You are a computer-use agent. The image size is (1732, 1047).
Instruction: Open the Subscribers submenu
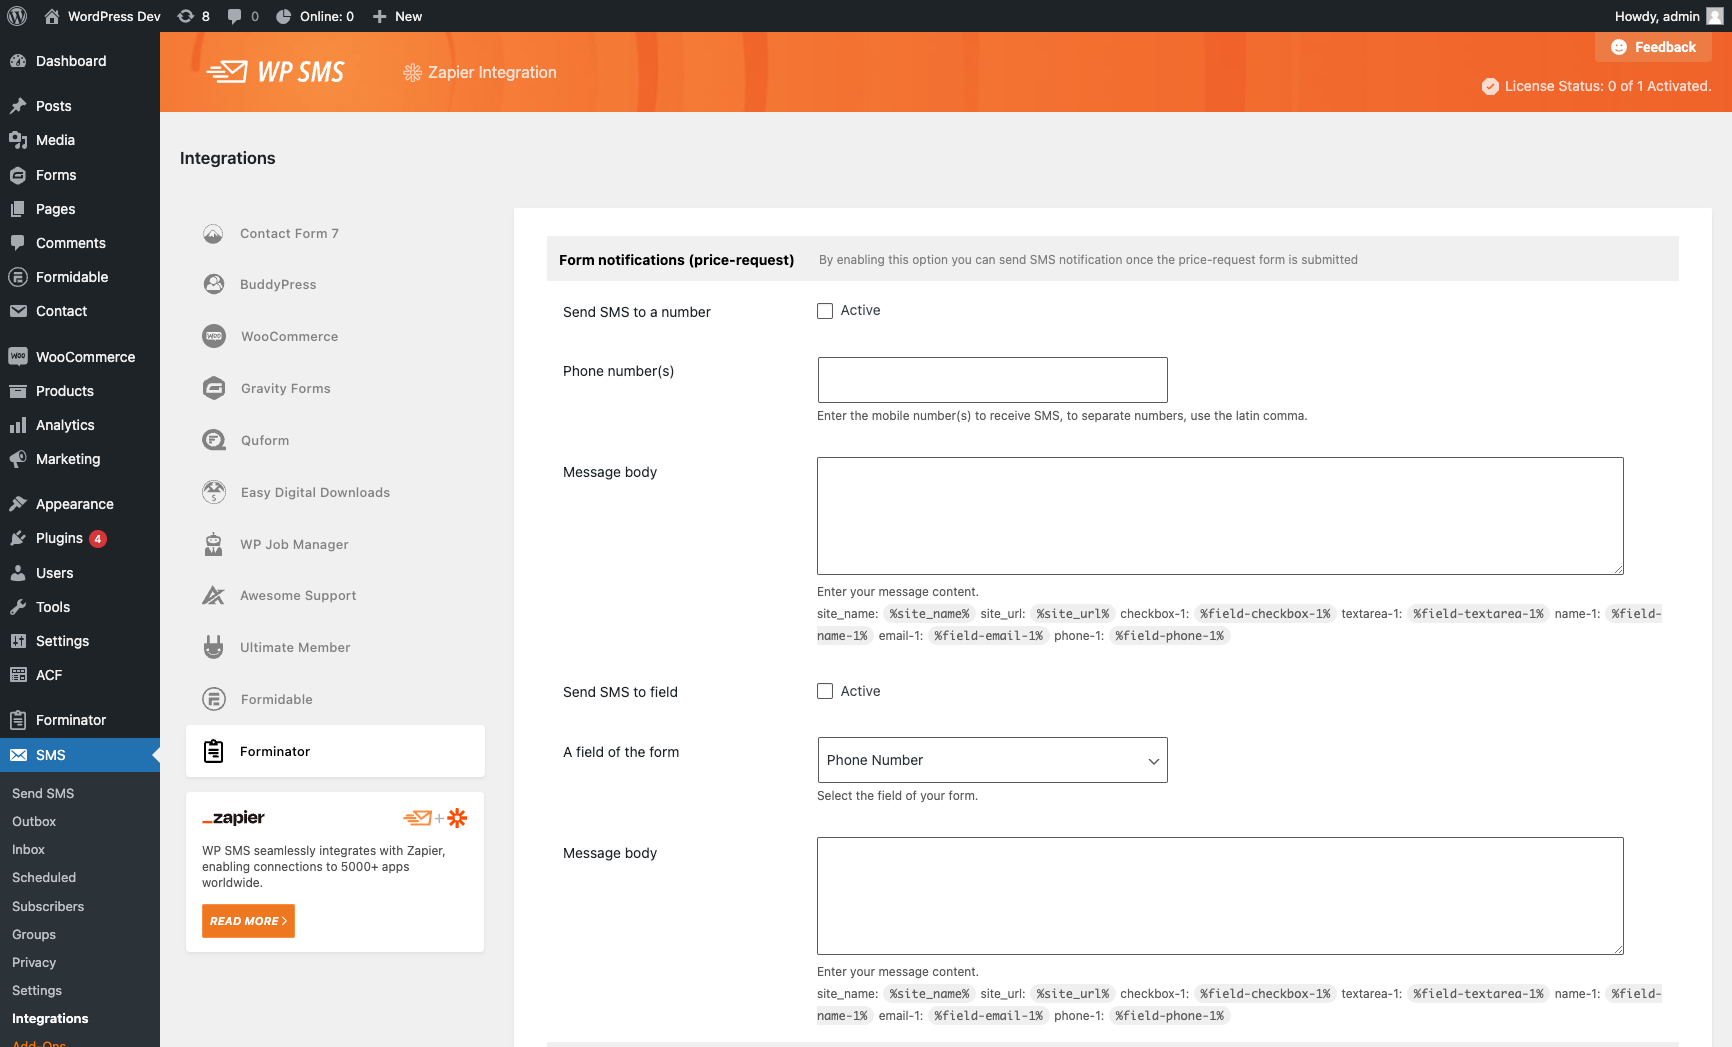click(x=48, y=906)
